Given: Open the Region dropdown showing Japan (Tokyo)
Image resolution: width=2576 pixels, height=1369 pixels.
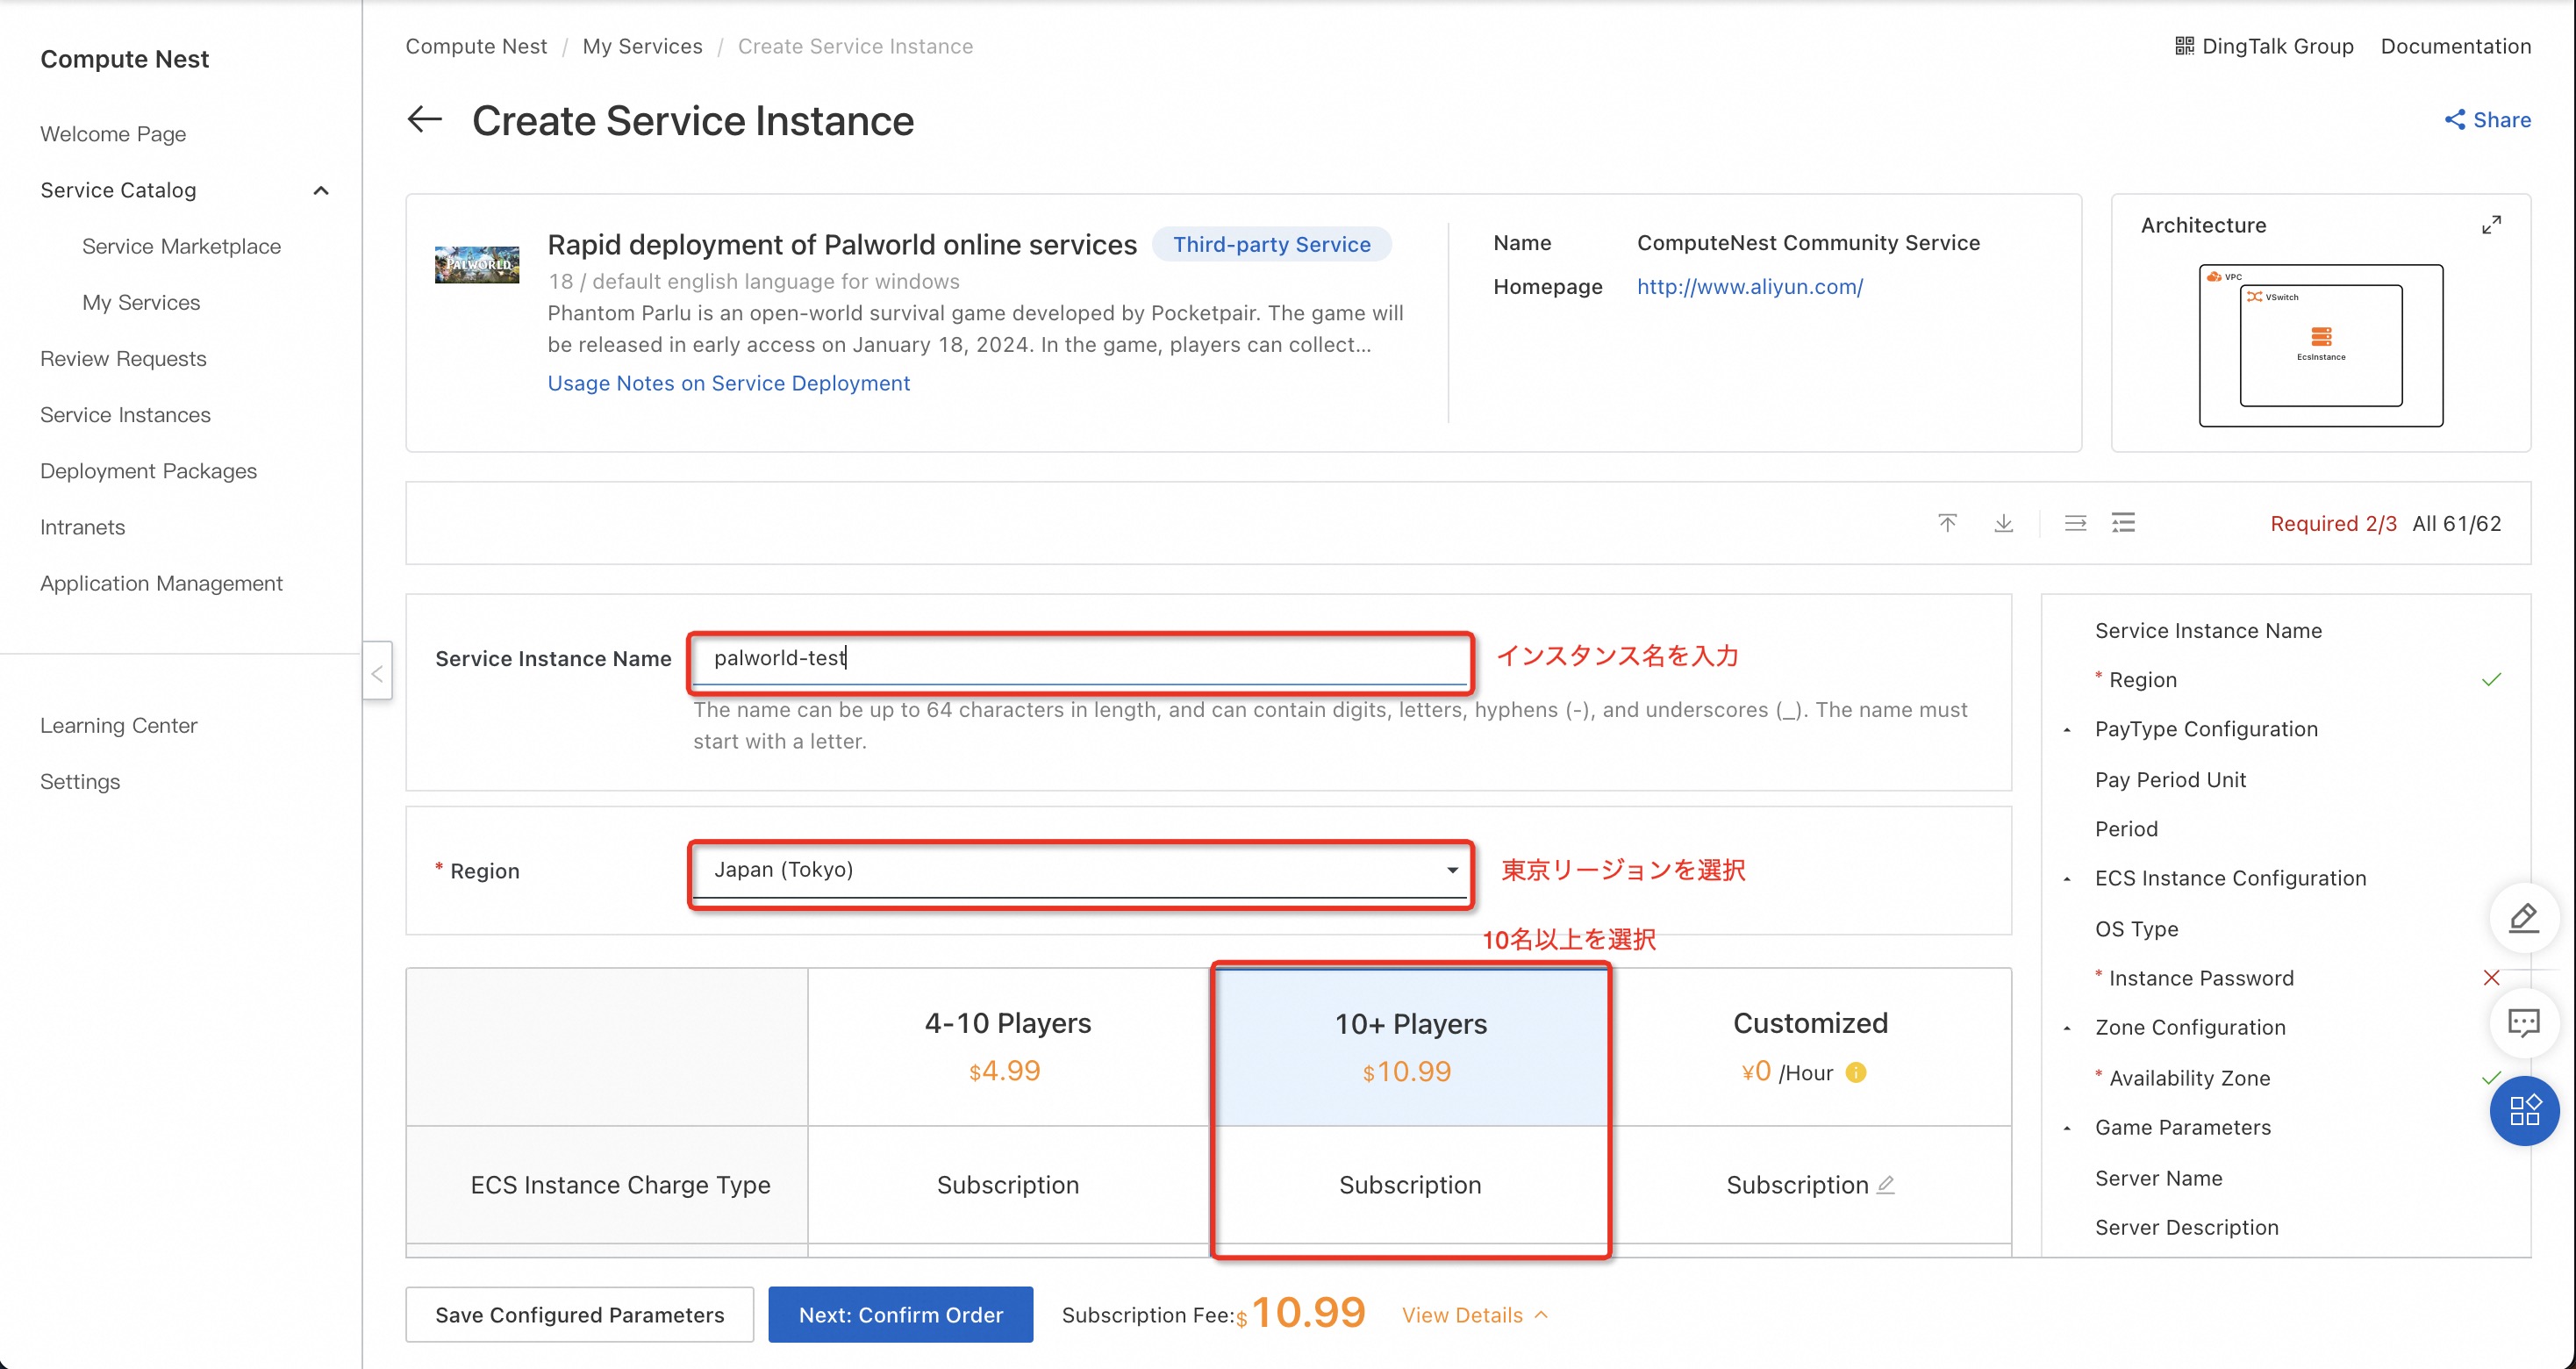Looking at the screenshot, I should [1080, 870].
